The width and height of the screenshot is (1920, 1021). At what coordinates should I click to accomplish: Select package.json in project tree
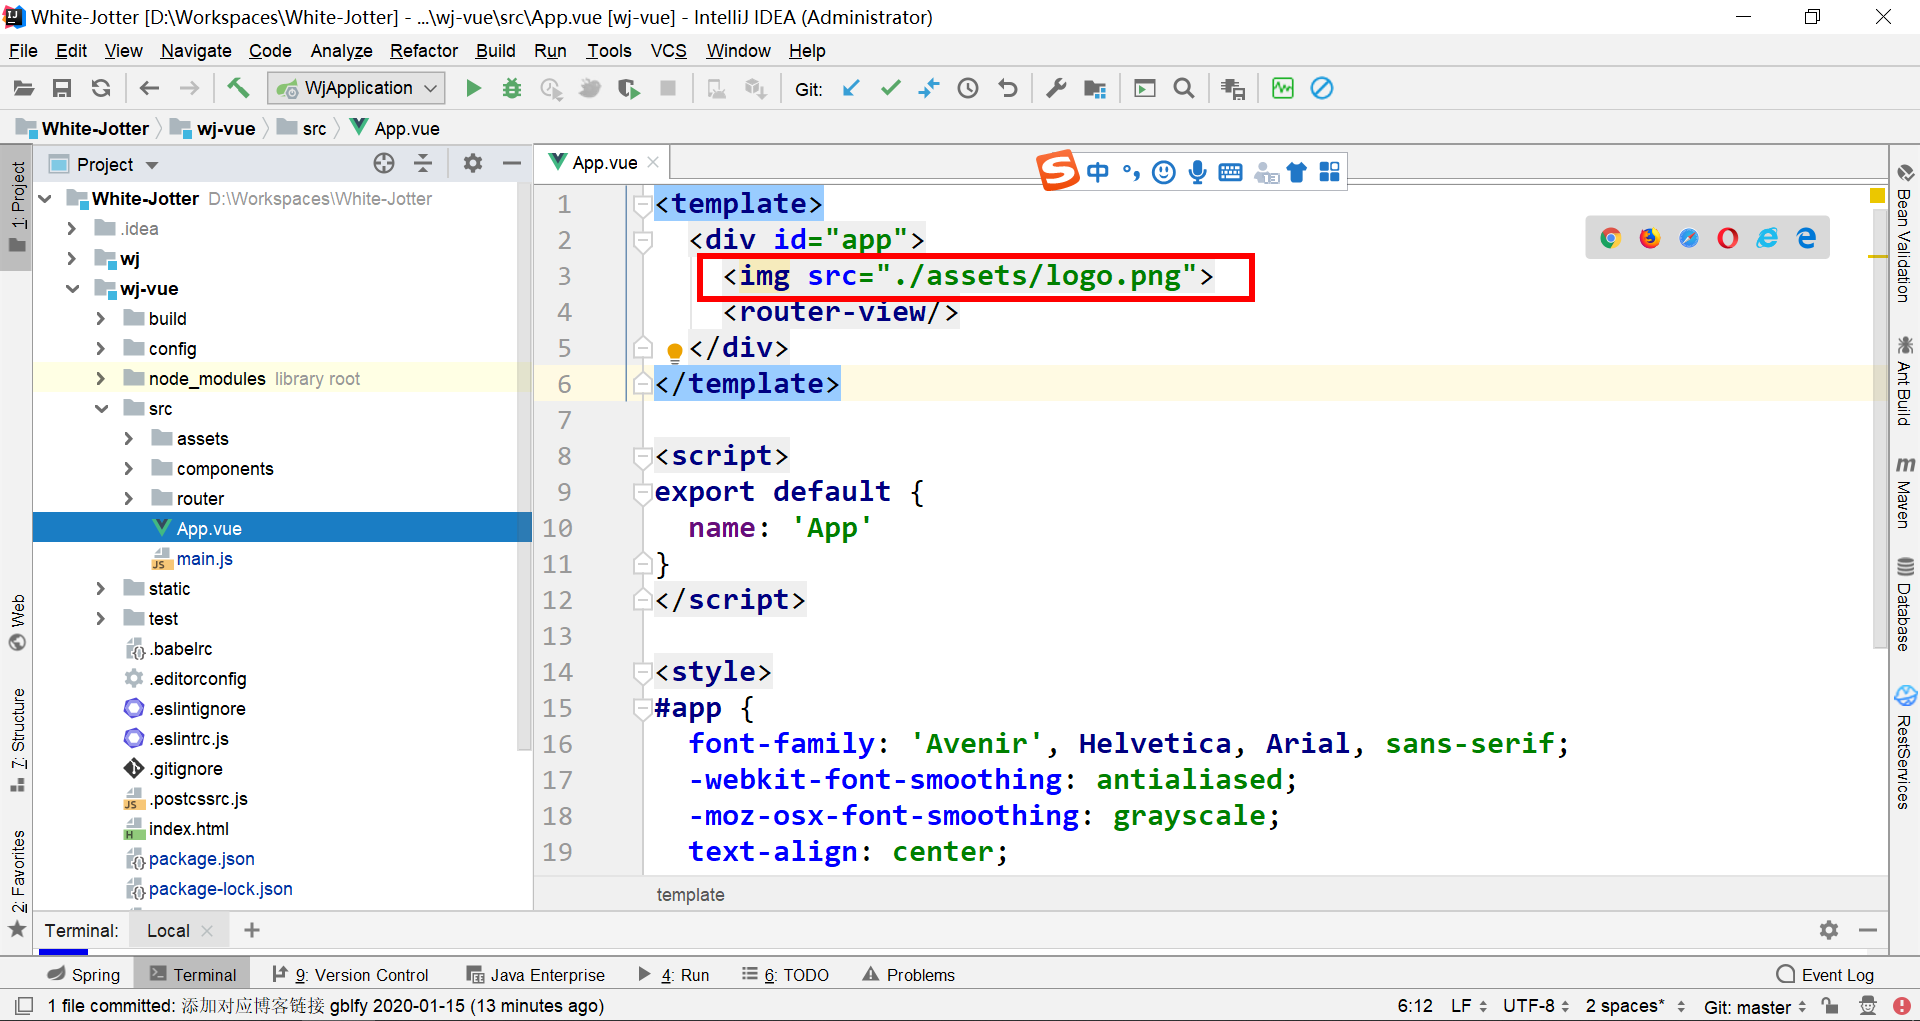pos(201,859)
